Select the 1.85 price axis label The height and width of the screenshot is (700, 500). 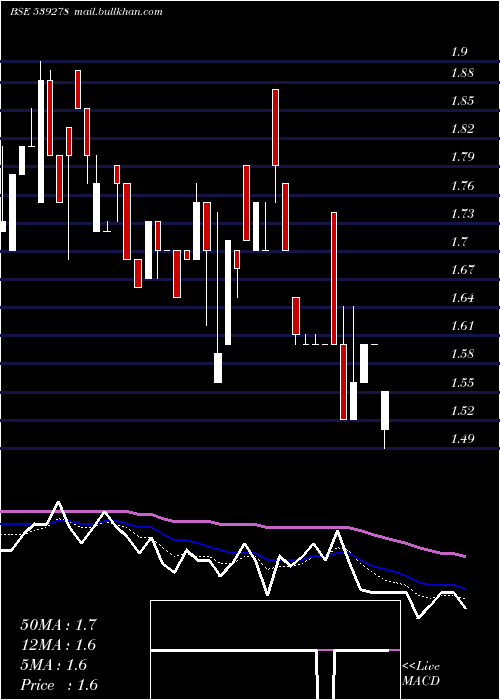pyautogui.click(x=462, y=101)
